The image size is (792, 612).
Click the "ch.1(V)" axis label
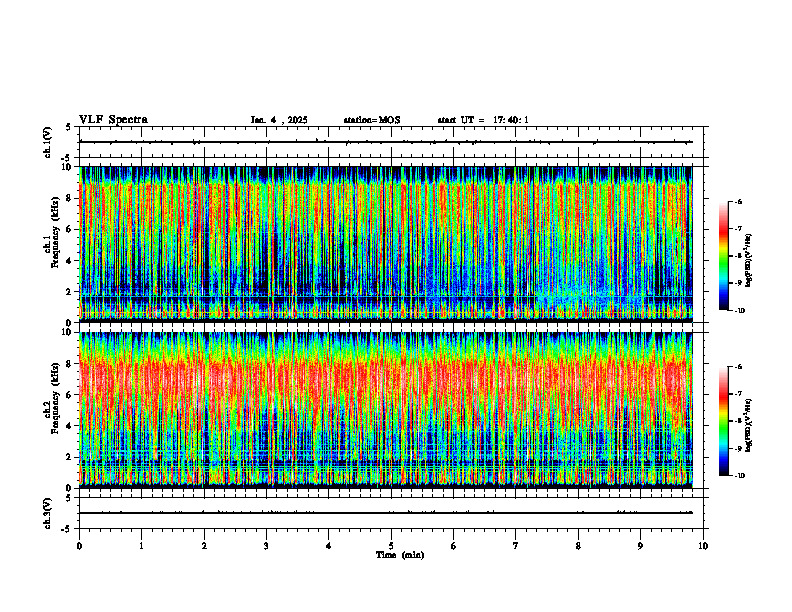click(48, 142)
